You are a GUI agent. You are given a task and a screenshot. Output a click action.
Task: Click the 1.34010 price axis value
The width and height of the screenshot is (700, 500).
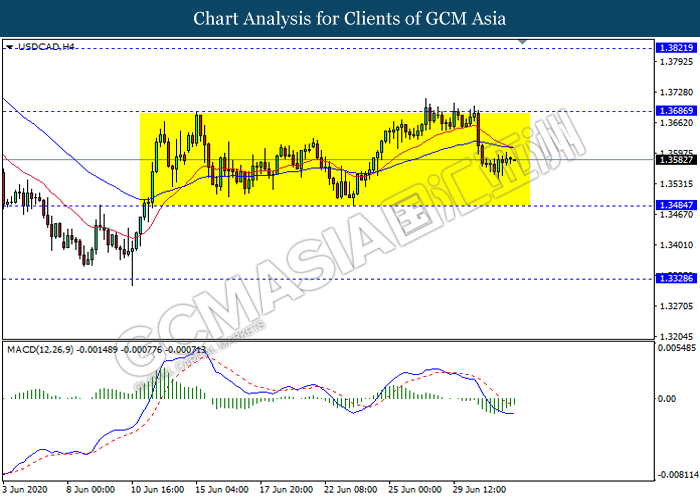[676, 245]
